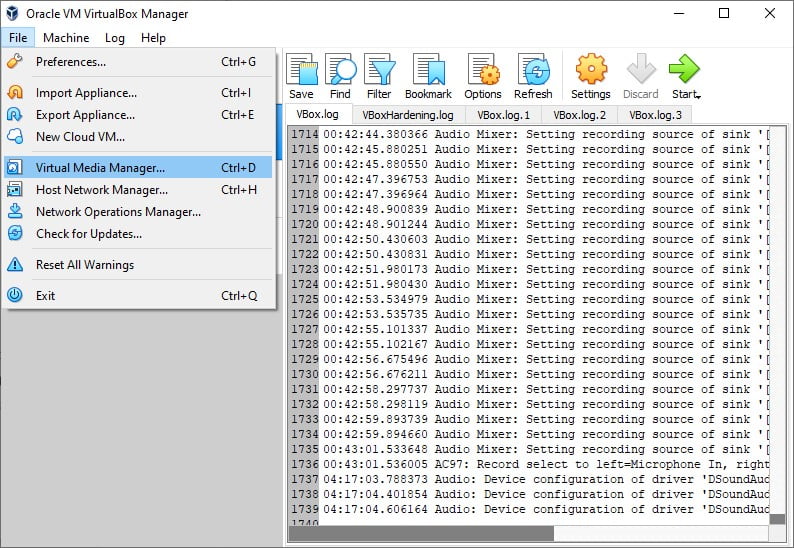Screen dimensions: 794x548
Task: Select Import Appliance... menu entry
Action: [138, 93]
